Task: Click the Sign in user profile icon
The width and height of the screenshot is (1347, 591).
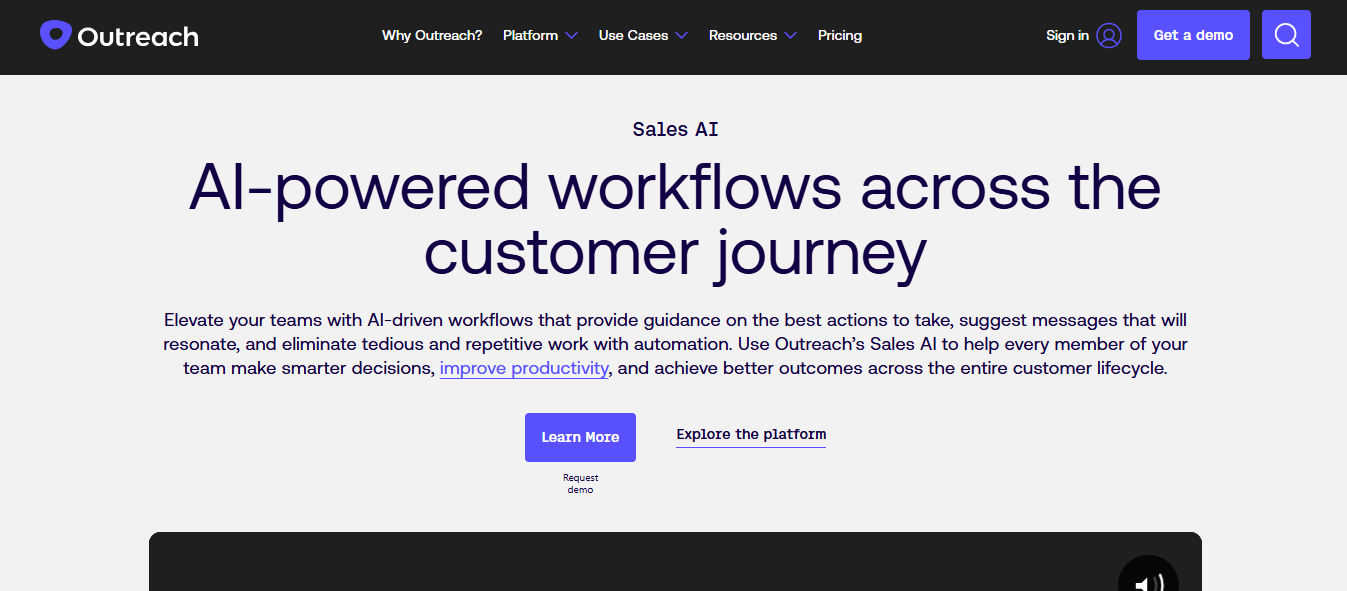Action: (x=1110, y=35)
